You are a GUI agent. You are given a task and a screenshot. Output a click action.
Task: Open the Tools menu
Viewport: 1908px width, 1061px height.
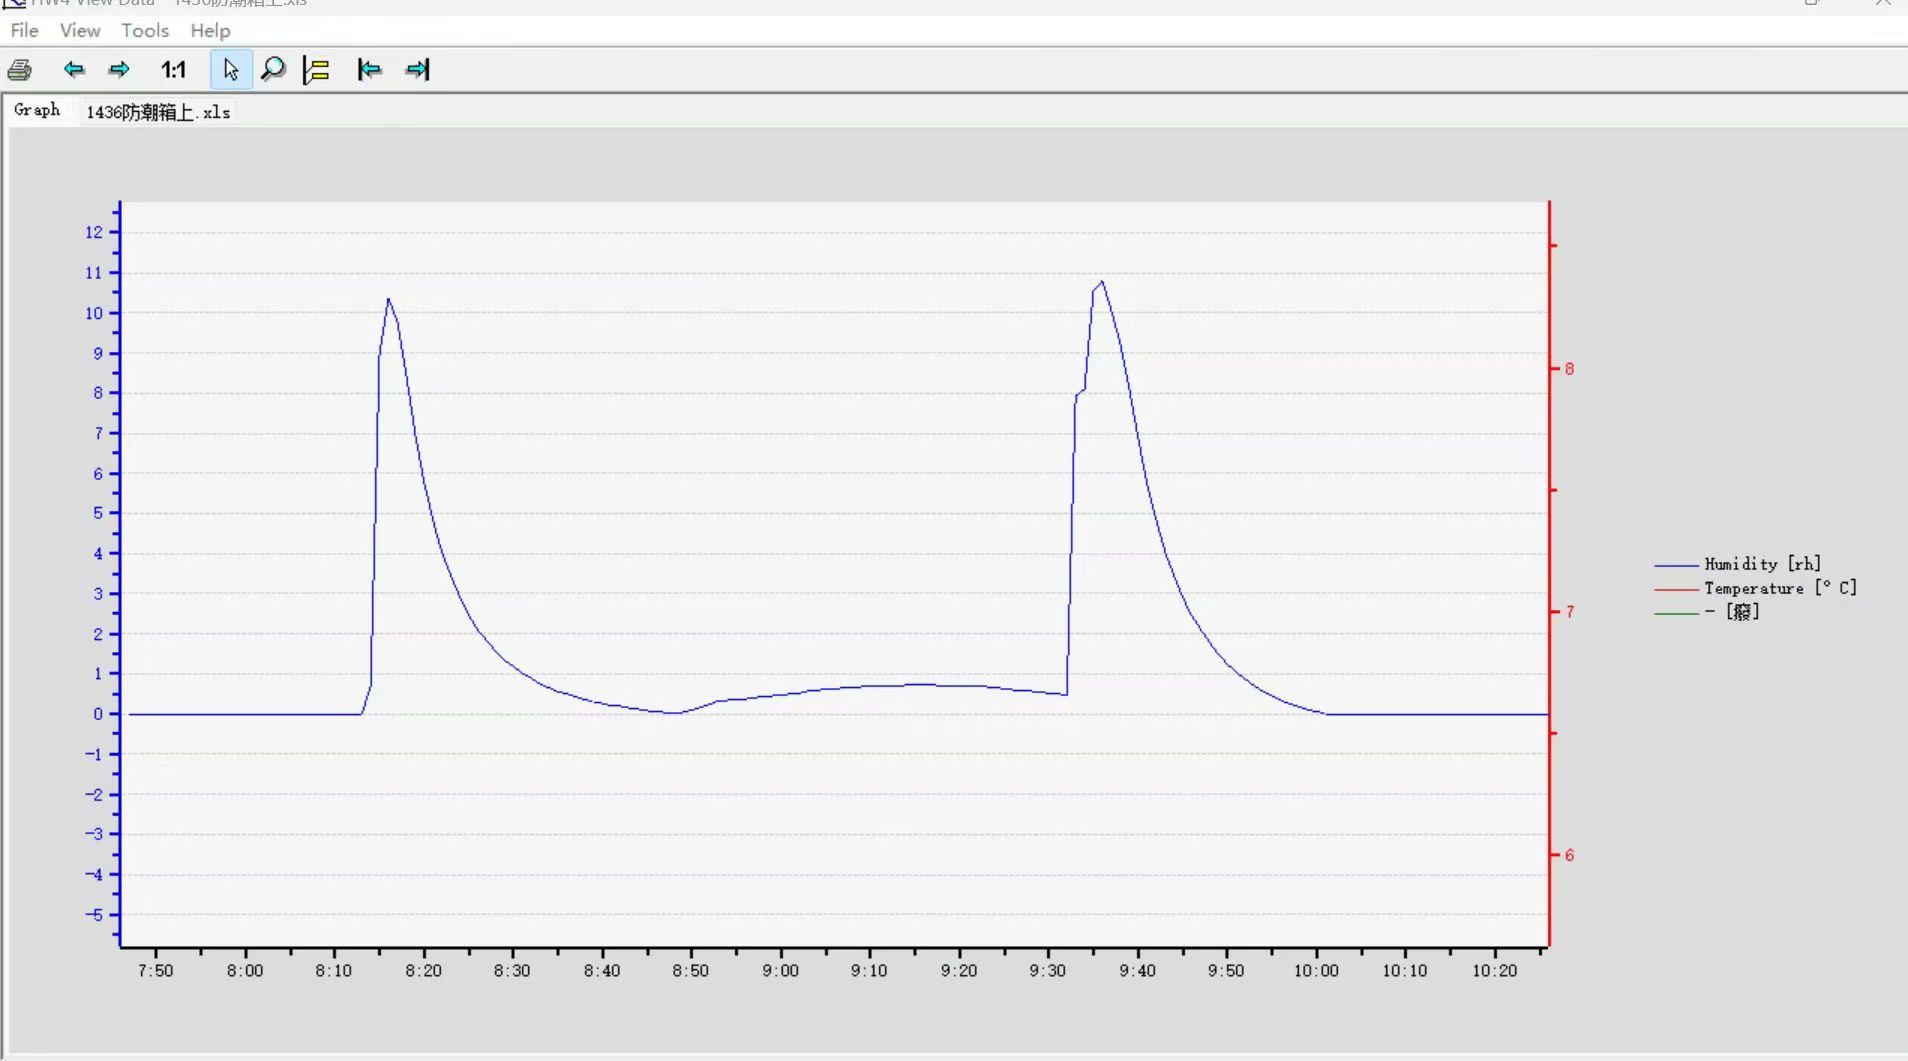point(145,31)
